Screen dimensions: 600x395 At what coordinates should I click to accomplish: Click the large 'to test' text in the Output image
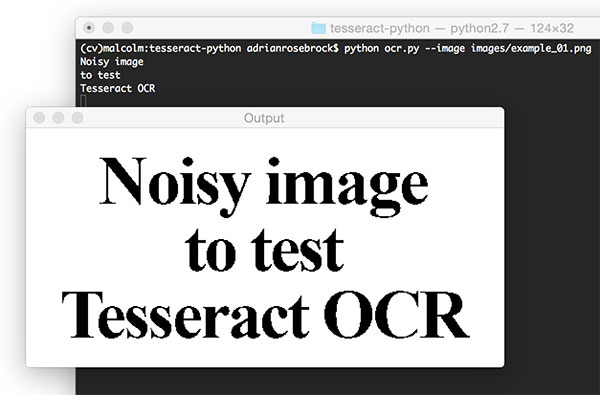[264, 250]
